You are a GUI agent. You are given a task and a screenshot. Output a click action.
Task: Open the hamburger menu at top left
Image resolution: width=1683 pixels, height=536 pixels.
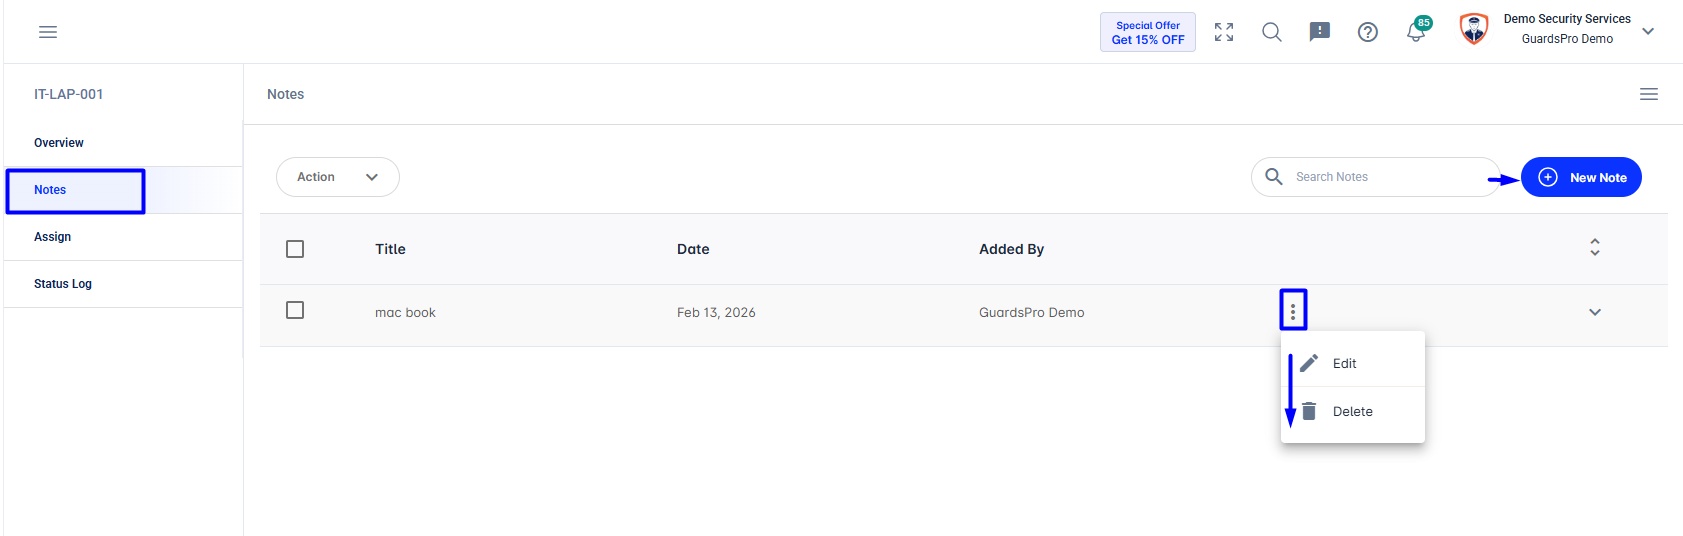coord(48,32)
